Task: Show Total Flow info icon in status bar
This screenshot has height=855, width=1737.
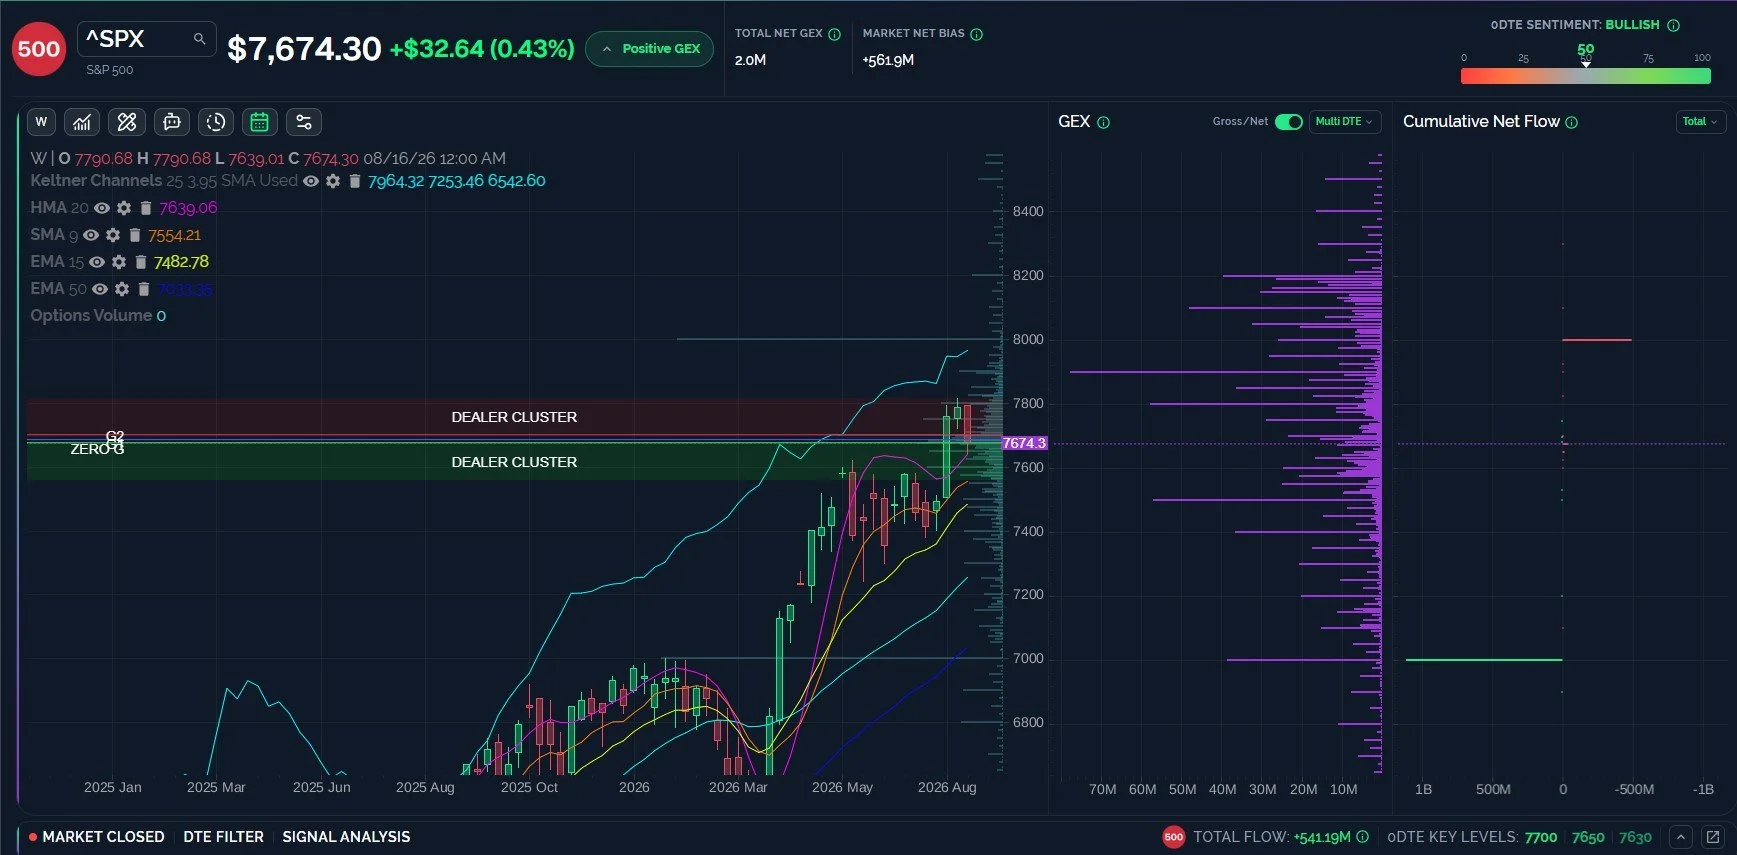Action: [1362, 837]
